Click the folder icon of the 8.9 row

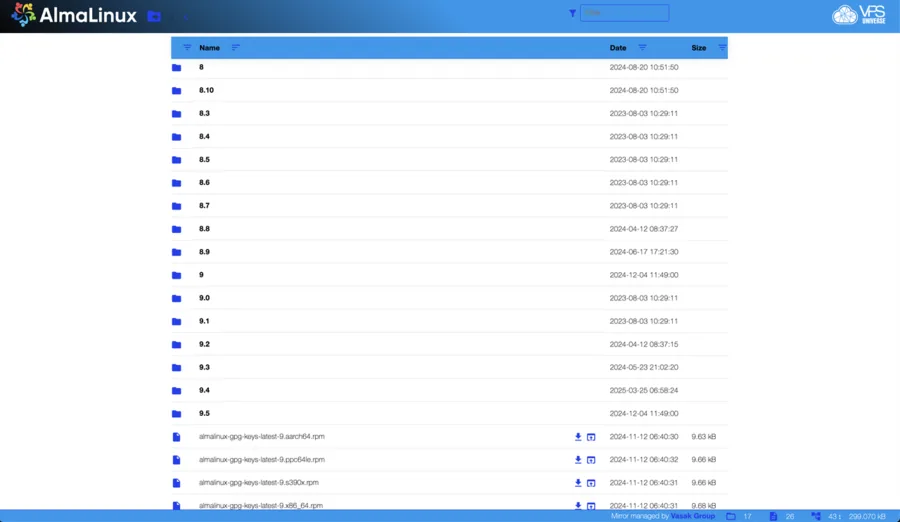pos(177,252)
